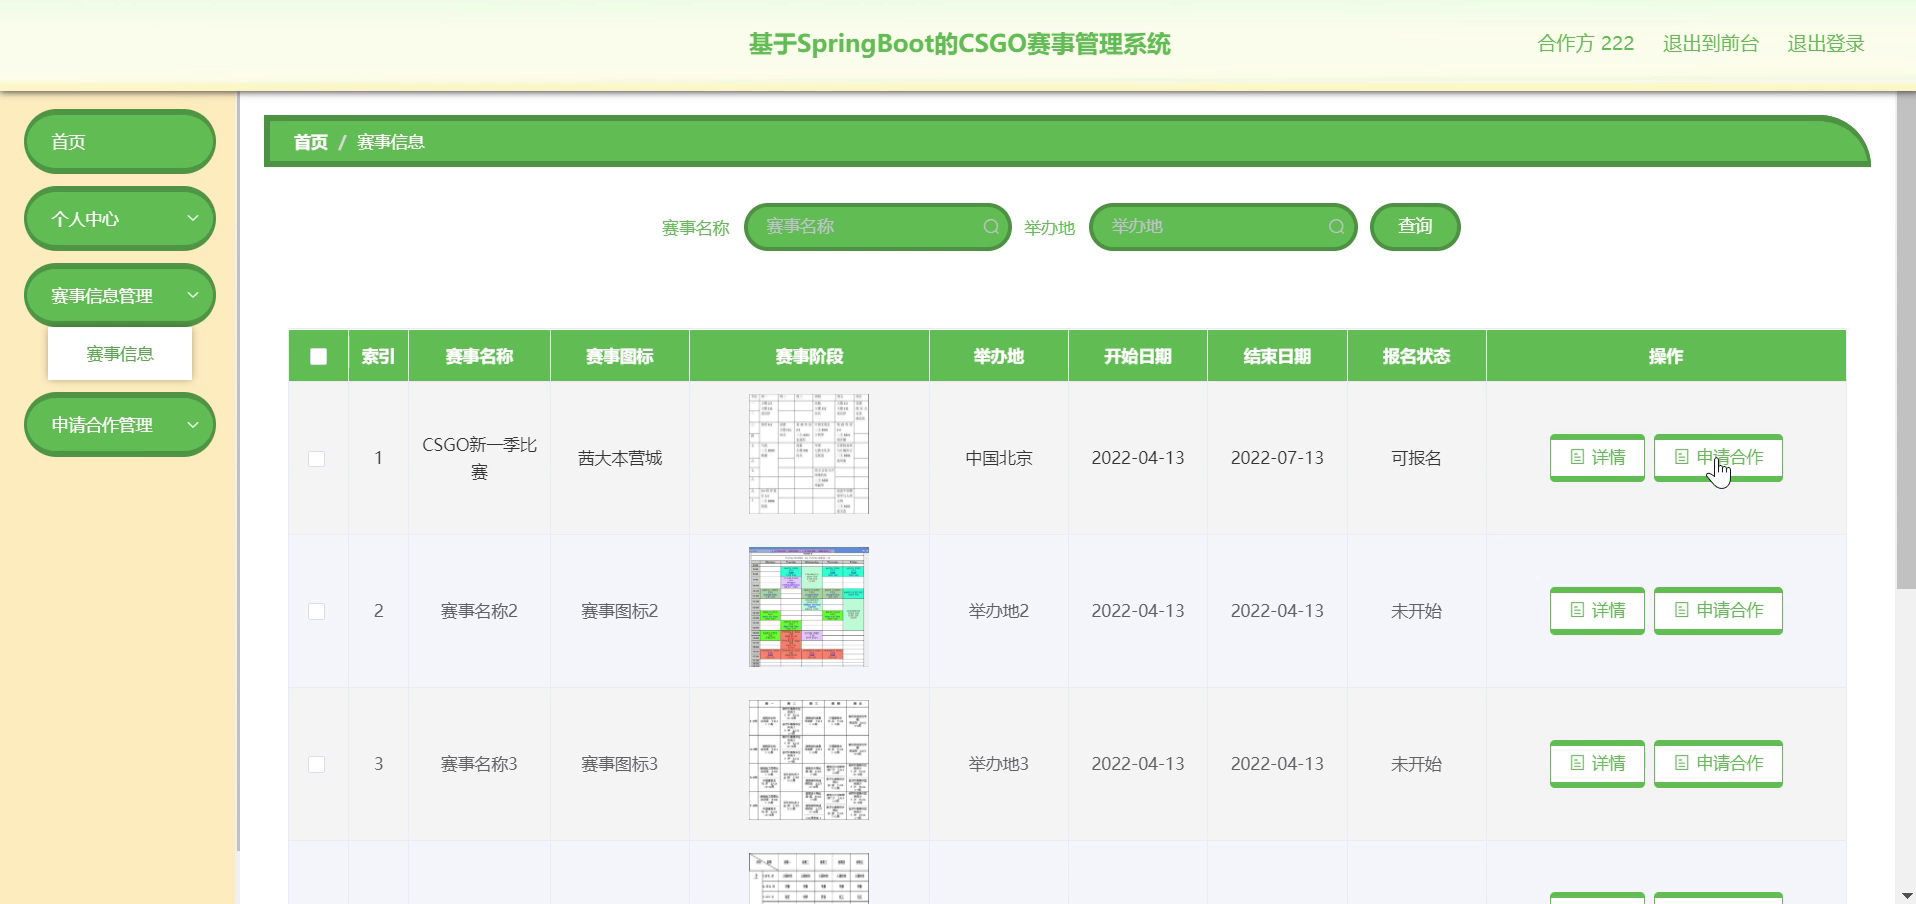Open 赛事阶段 image for 赛事名称3
Screen dimensions: 1916x904
(809, 760)
